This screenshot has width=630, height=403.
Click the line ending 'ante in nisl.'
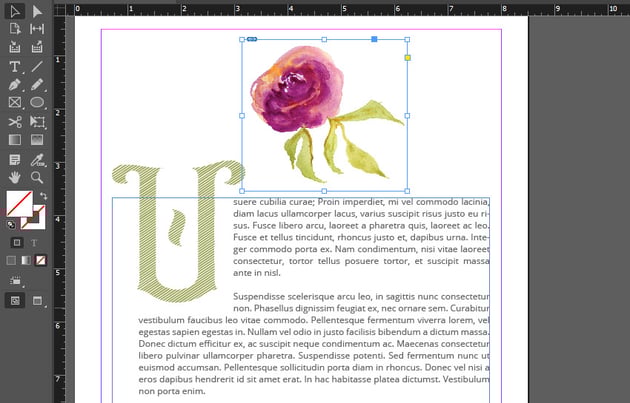(x=257, y=273)
